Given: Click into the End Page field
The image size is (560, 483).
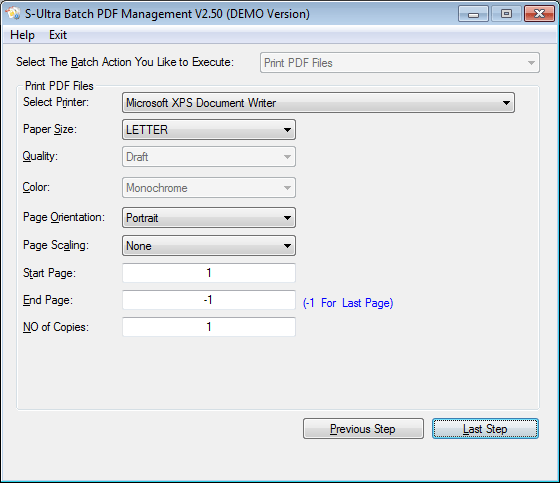Looking at the screenshot, I should click(x=209, y=300).
